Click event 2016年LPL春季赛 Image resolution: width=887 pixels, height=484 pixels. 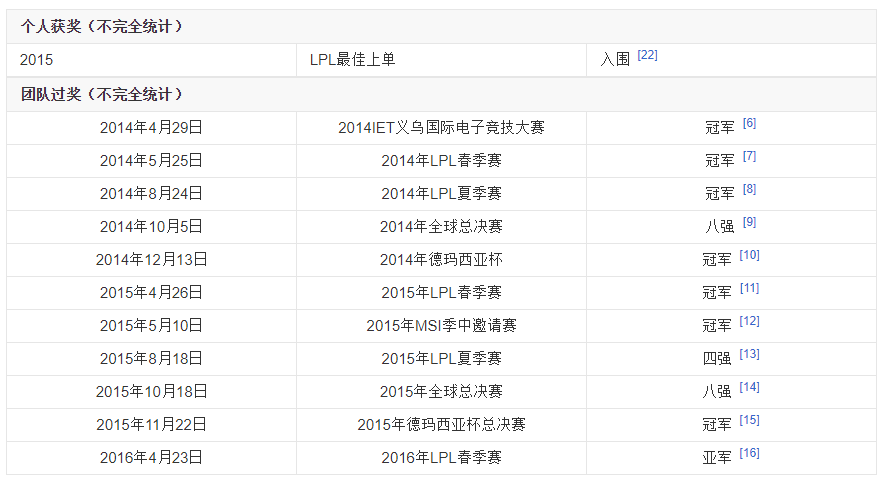(441, 457)
